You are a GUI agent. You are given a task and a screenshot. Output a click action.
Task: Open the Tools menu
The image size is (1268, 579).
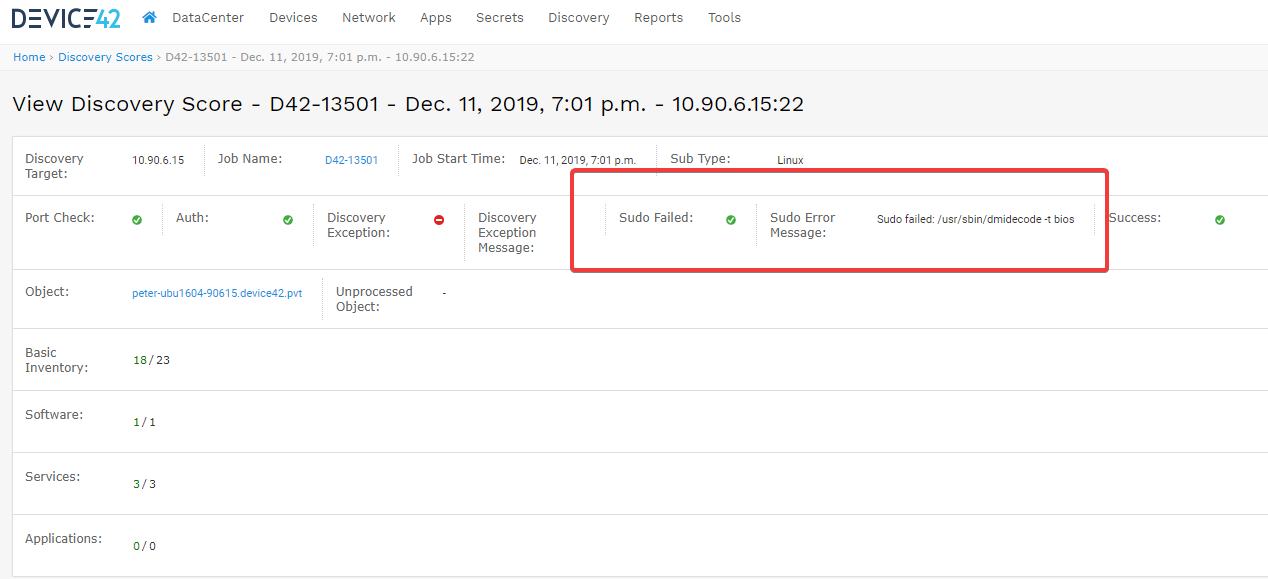(725, 18)
